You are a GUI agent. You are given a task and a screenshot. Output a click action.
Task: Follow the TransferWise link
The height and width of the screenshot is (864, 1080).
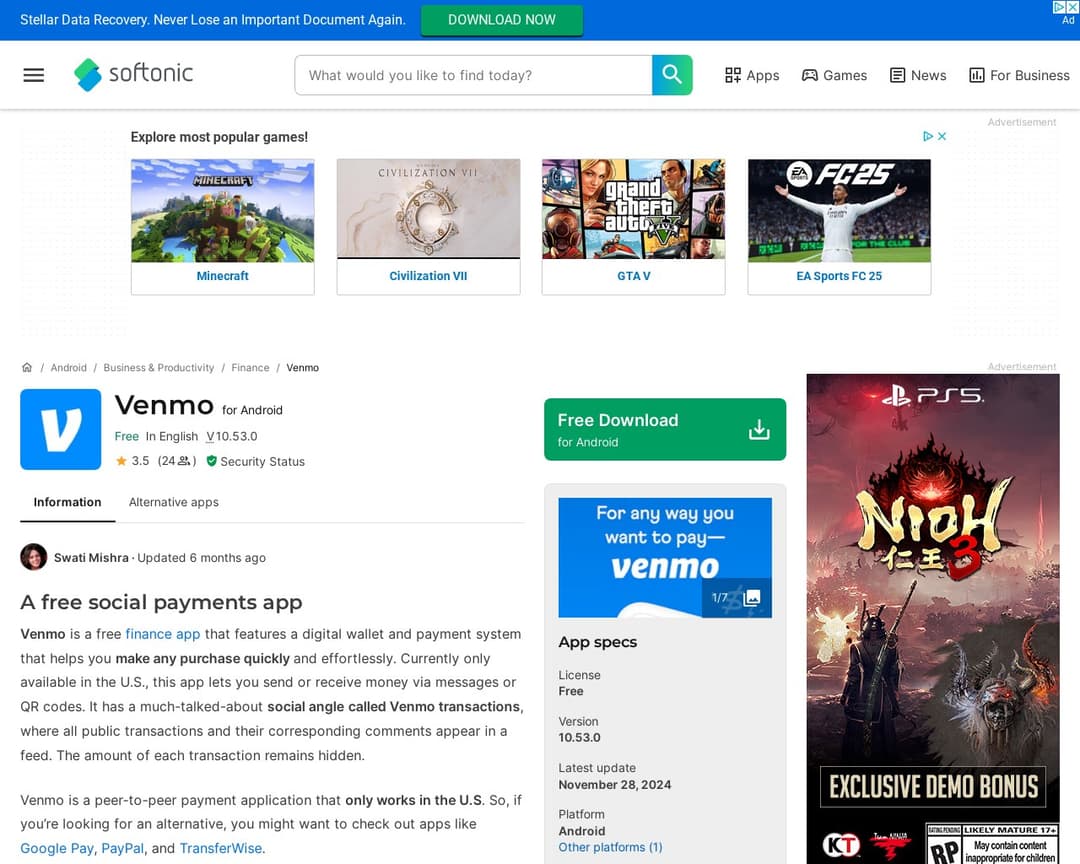tap(220, 848)
